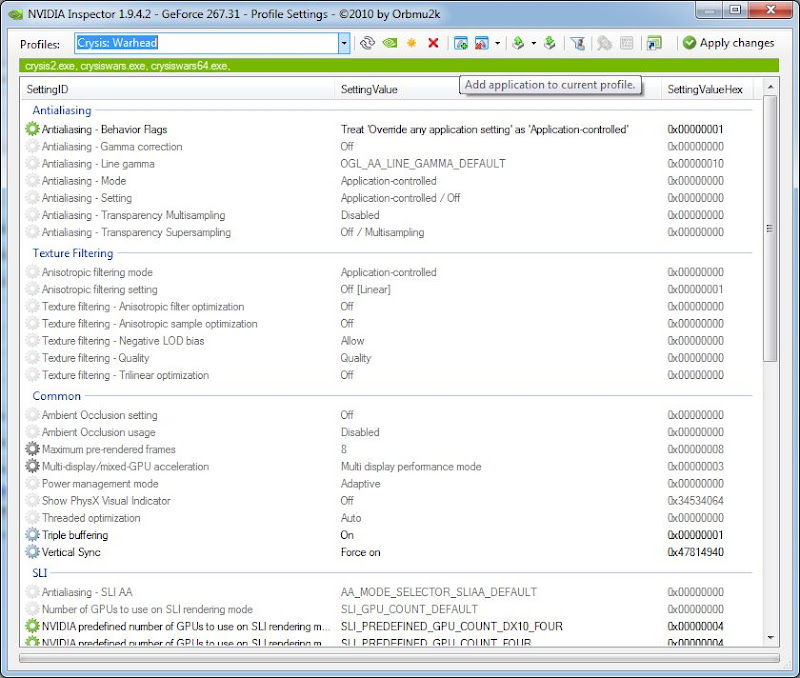
Task: Select Texture filtering - Negative LOD bias
Action: click(391, 341)
